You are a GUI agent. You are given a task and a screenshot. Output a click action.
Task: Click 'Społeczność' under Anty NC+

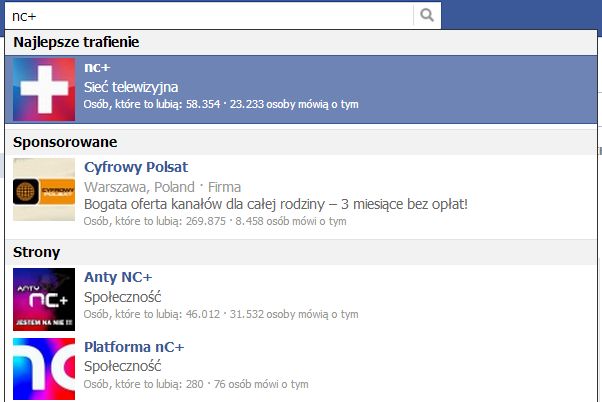[122, 297]
